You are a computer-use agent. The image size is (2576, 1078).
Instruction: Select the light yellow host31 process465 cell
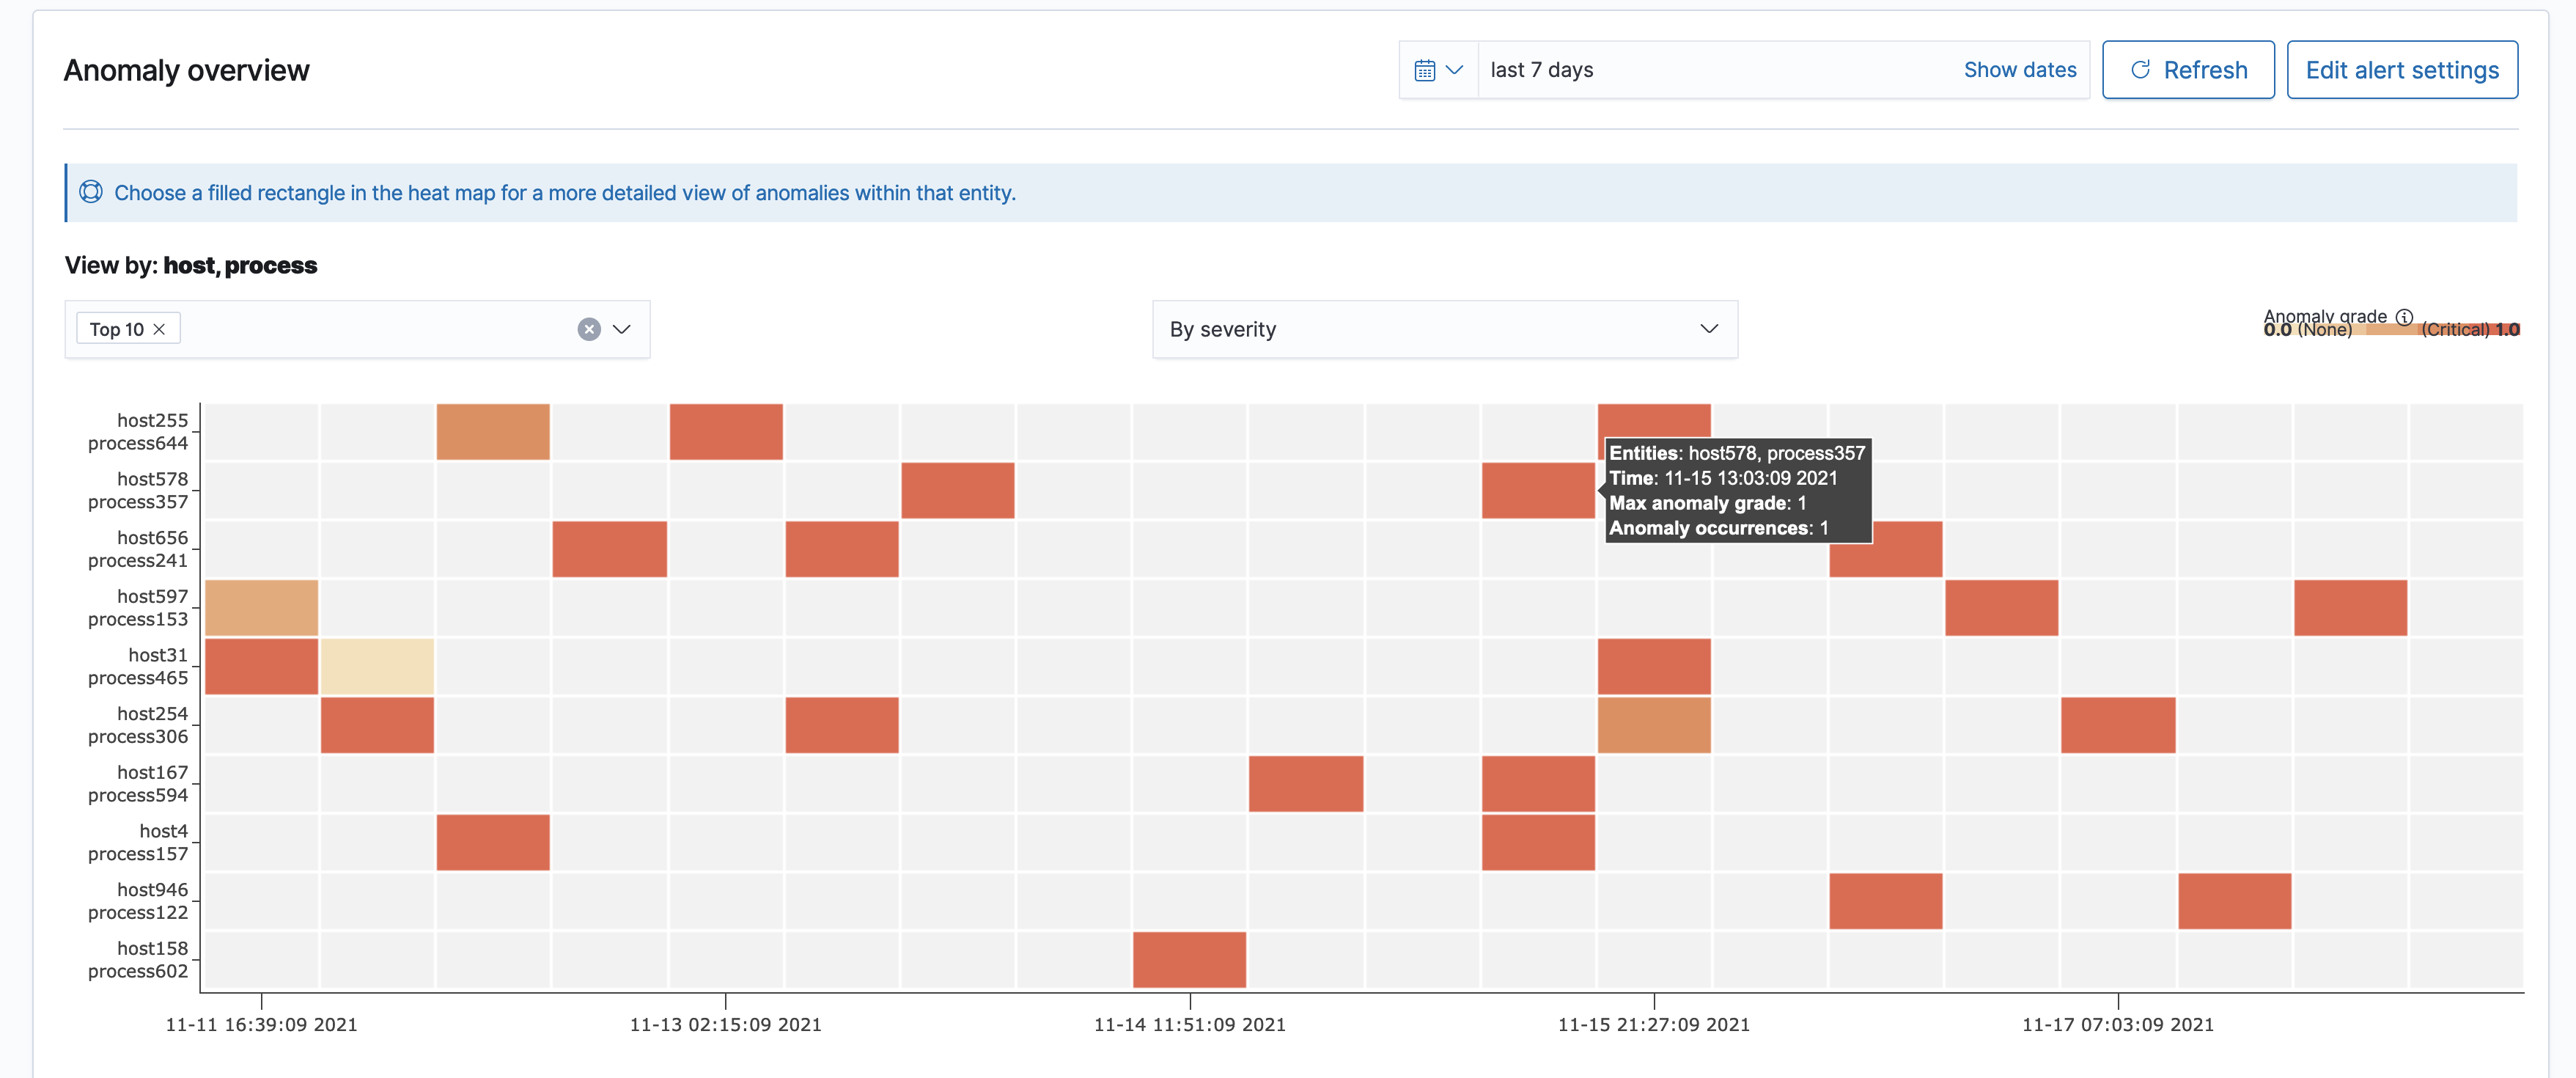pos(377,666)
